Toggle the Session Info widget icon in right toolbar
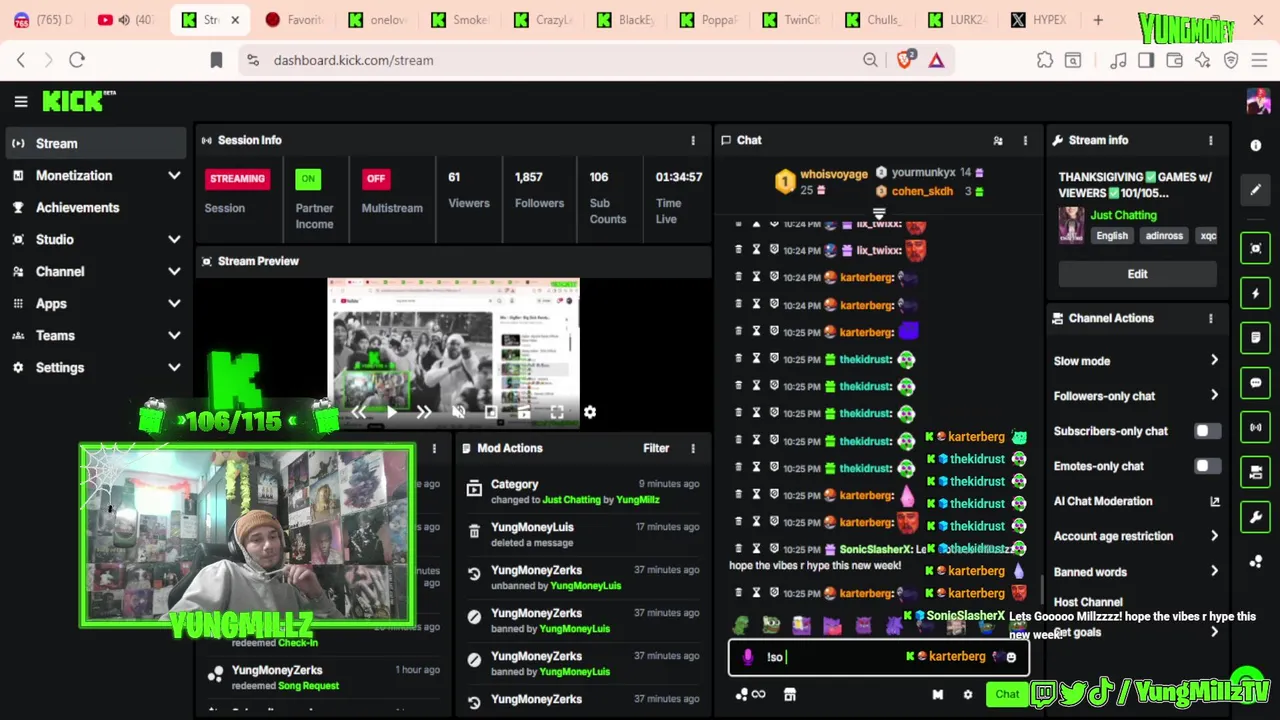The image size is (1280, 720). tap(1256, 428)
